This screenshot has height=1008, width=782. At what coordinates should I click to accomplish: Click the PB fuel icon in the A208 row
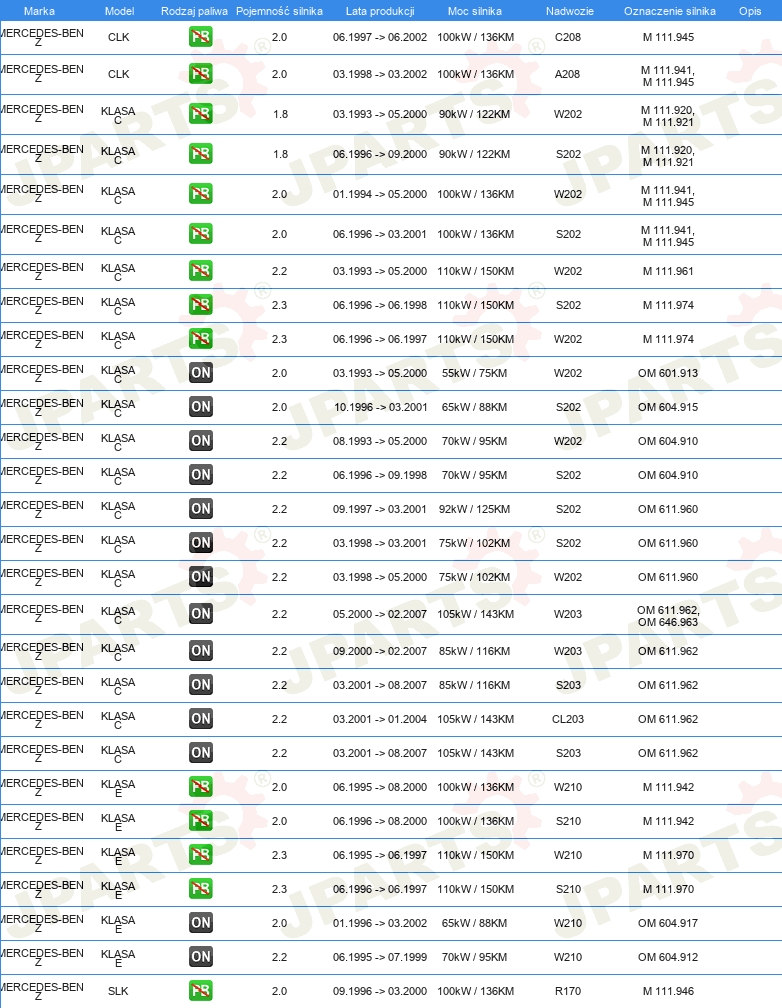tap(201, 74)
